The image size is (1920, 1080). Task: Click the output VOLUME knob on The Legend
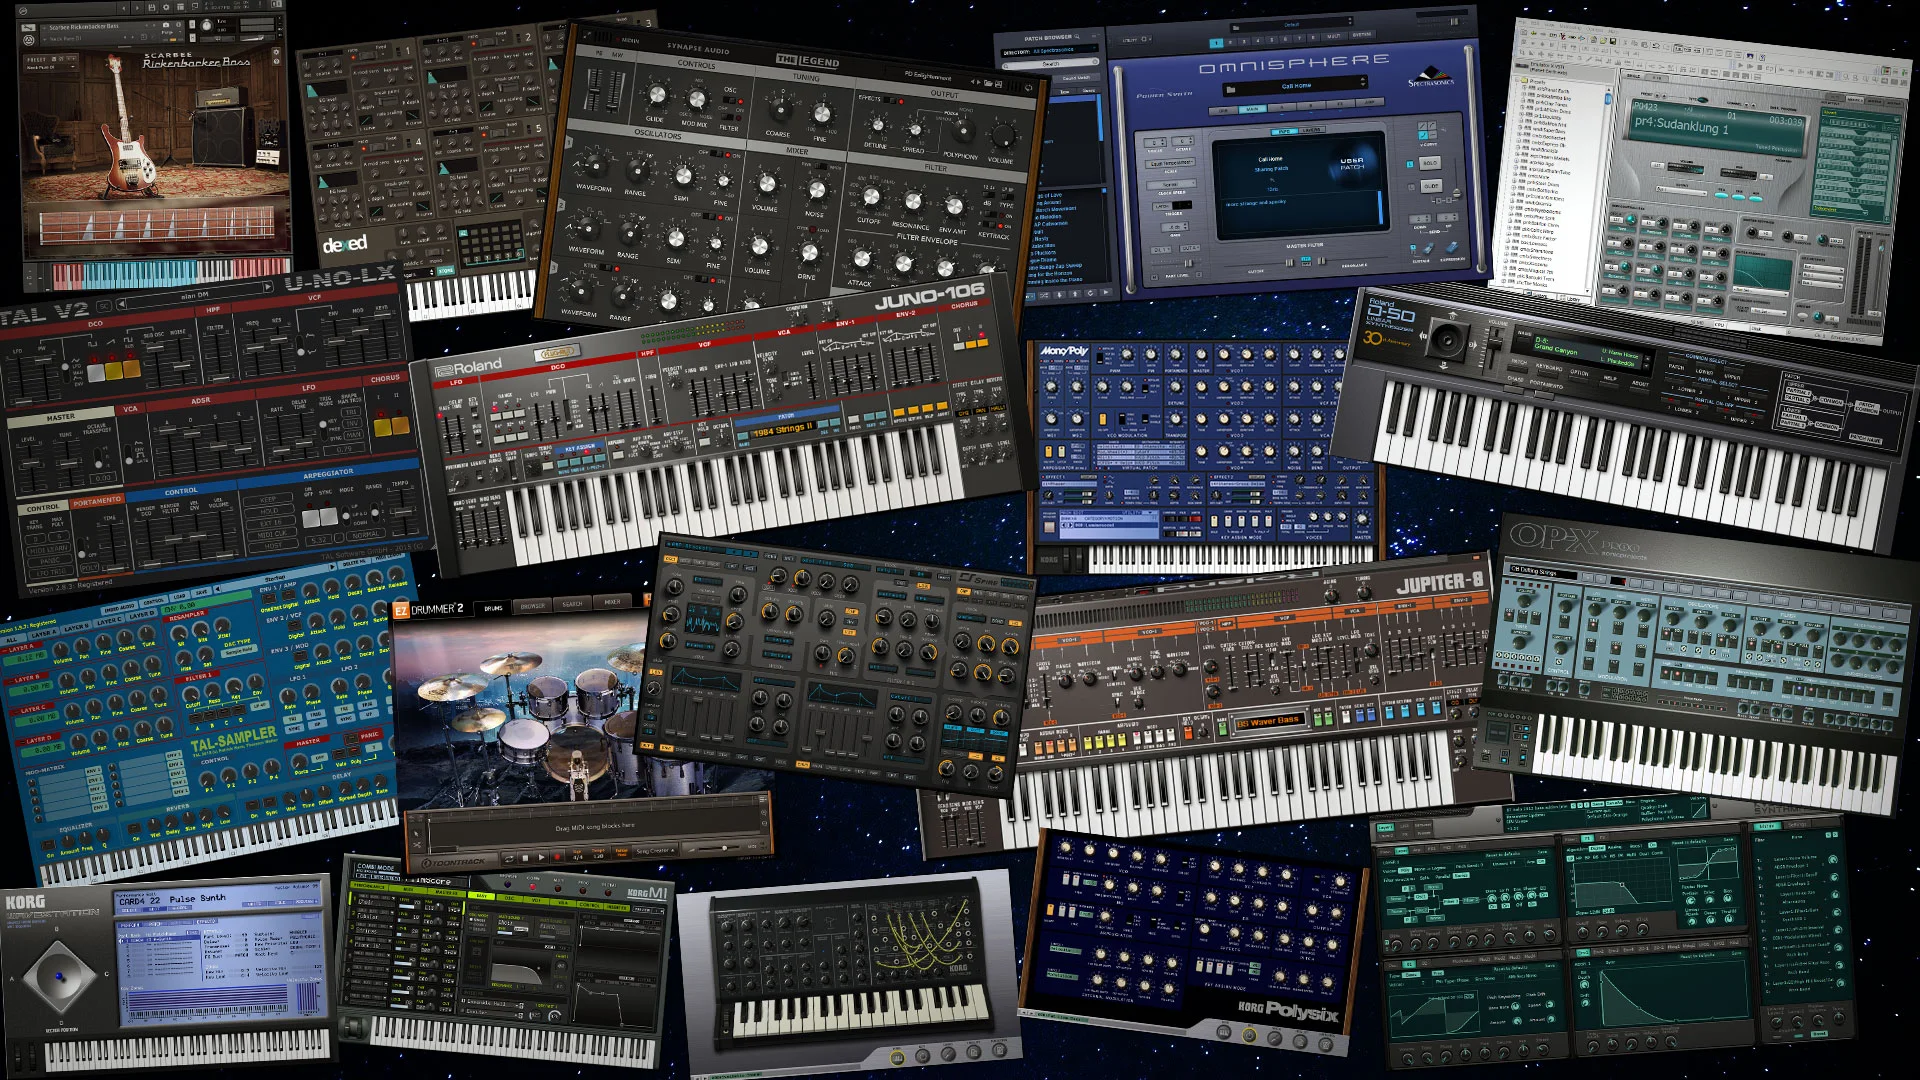click(x=1003, y=136)
